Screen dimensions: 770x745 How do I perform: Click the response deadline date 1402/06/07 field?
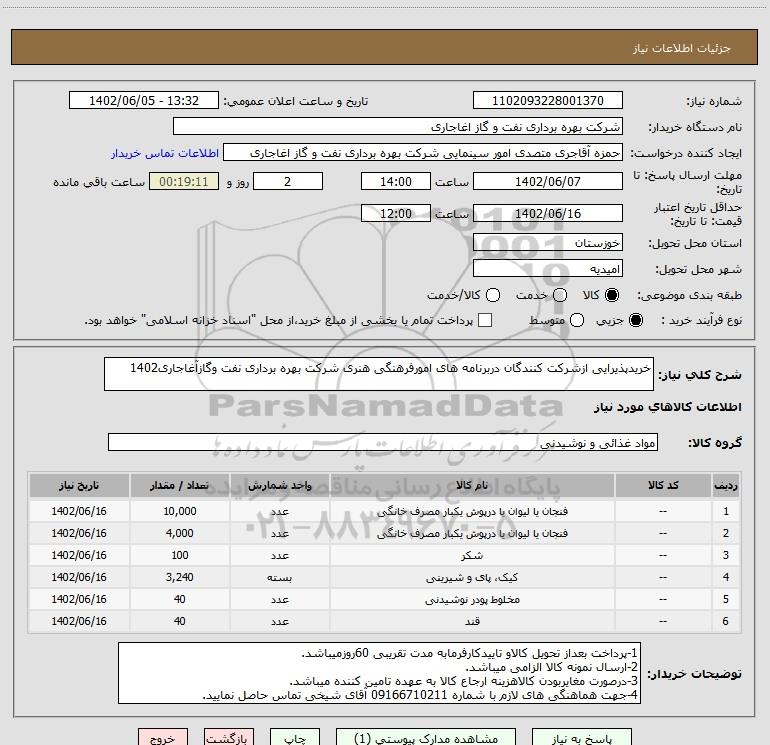[x=548, y=181]
